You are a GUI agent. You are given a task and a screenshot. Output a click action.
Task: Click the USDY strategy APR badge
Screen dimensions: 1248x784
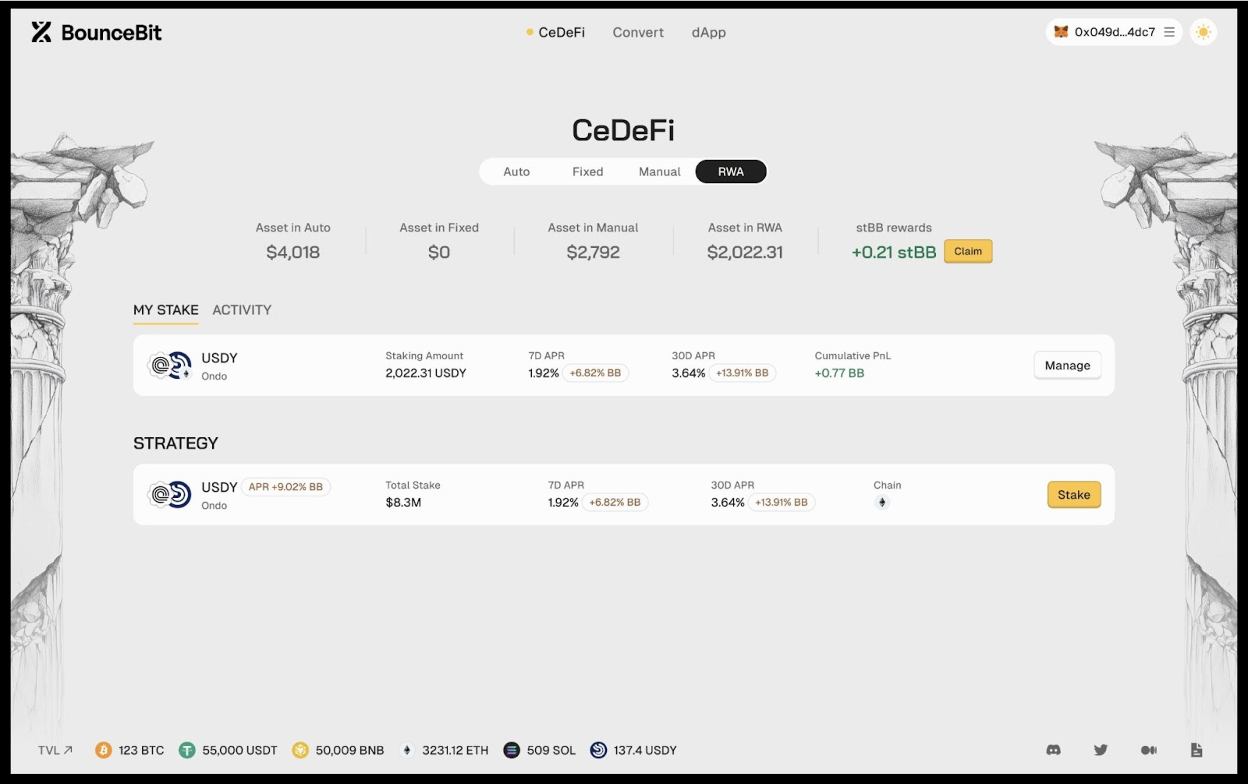point(286,487)
